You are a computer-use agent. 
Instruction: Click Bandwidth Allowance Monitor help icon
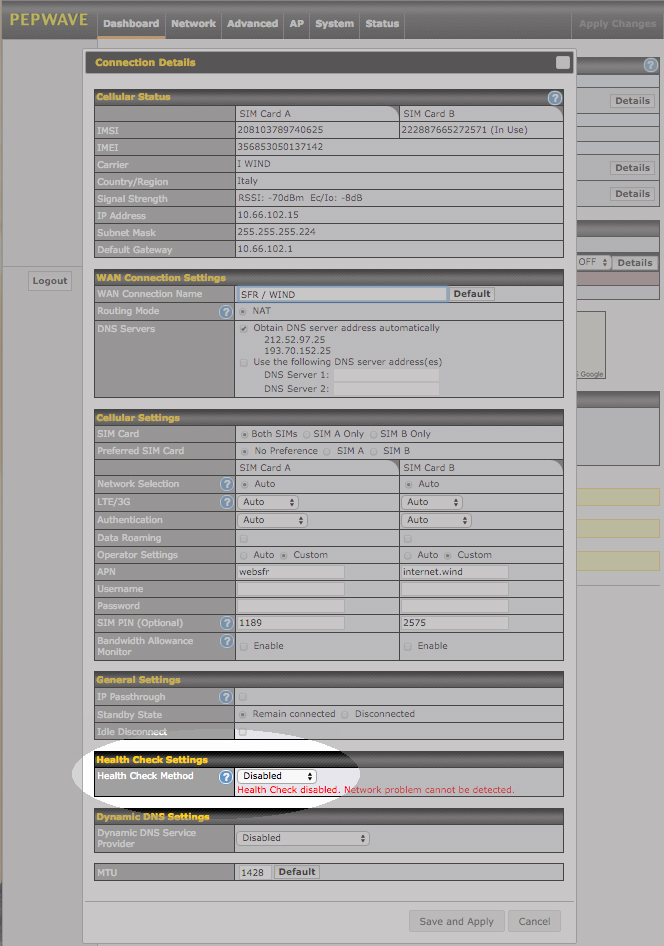pyautogui.click(x=226, y=641)
